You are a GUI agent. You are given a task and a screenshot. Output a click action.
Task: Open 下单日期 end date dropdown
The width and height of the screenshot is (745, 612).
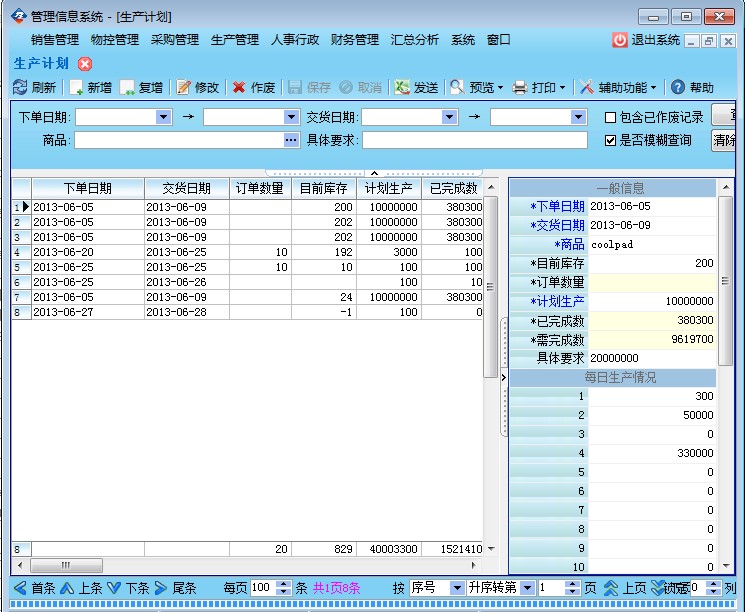tap(291, 117)
